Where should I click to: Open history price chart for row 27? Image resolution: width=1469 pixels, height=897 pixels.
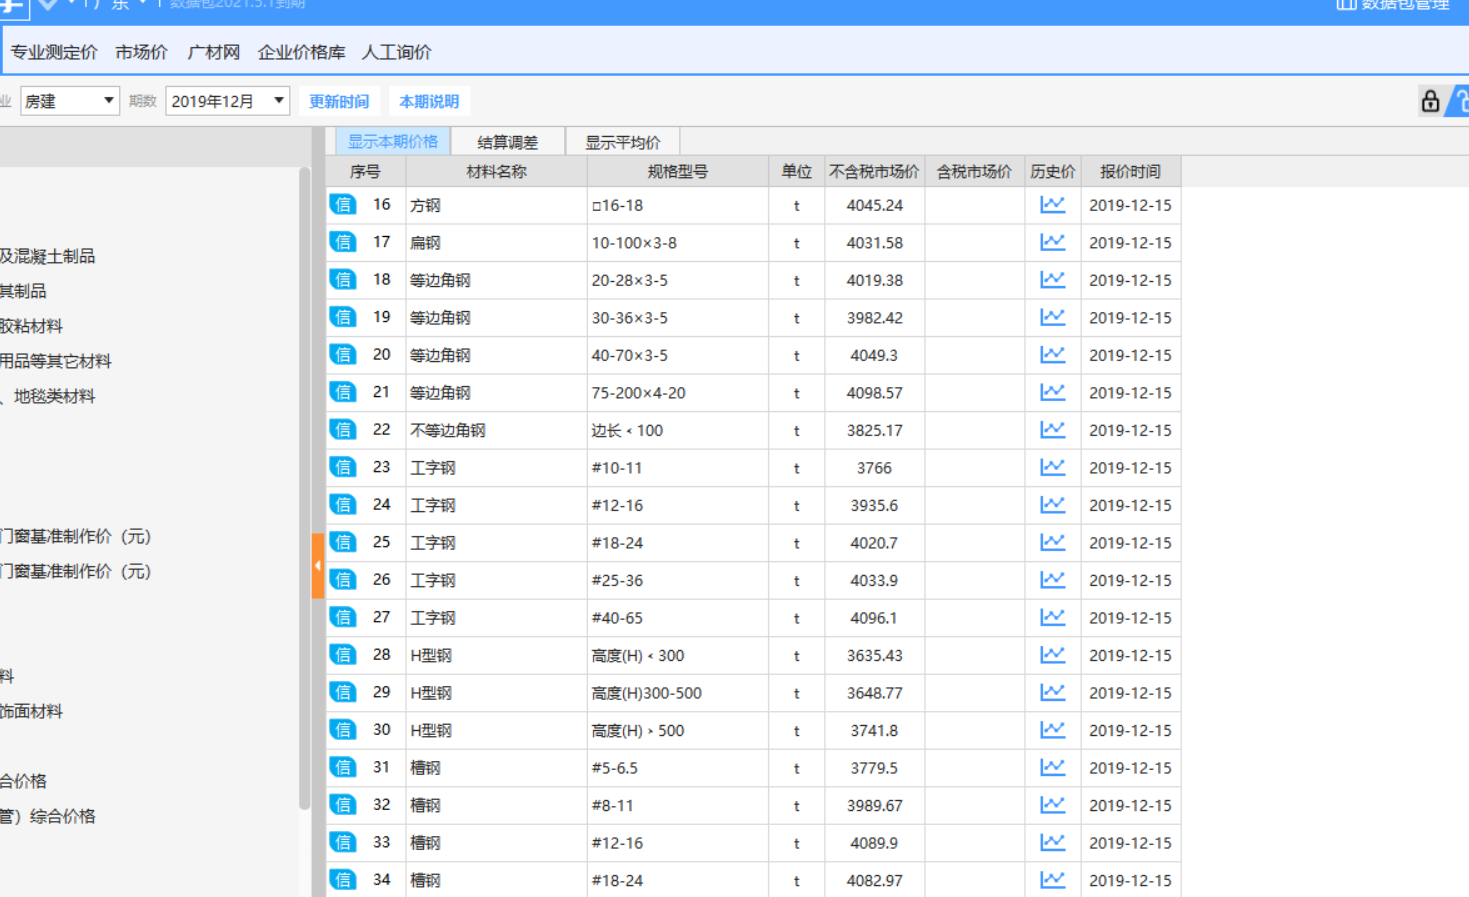click(1052, 617)
